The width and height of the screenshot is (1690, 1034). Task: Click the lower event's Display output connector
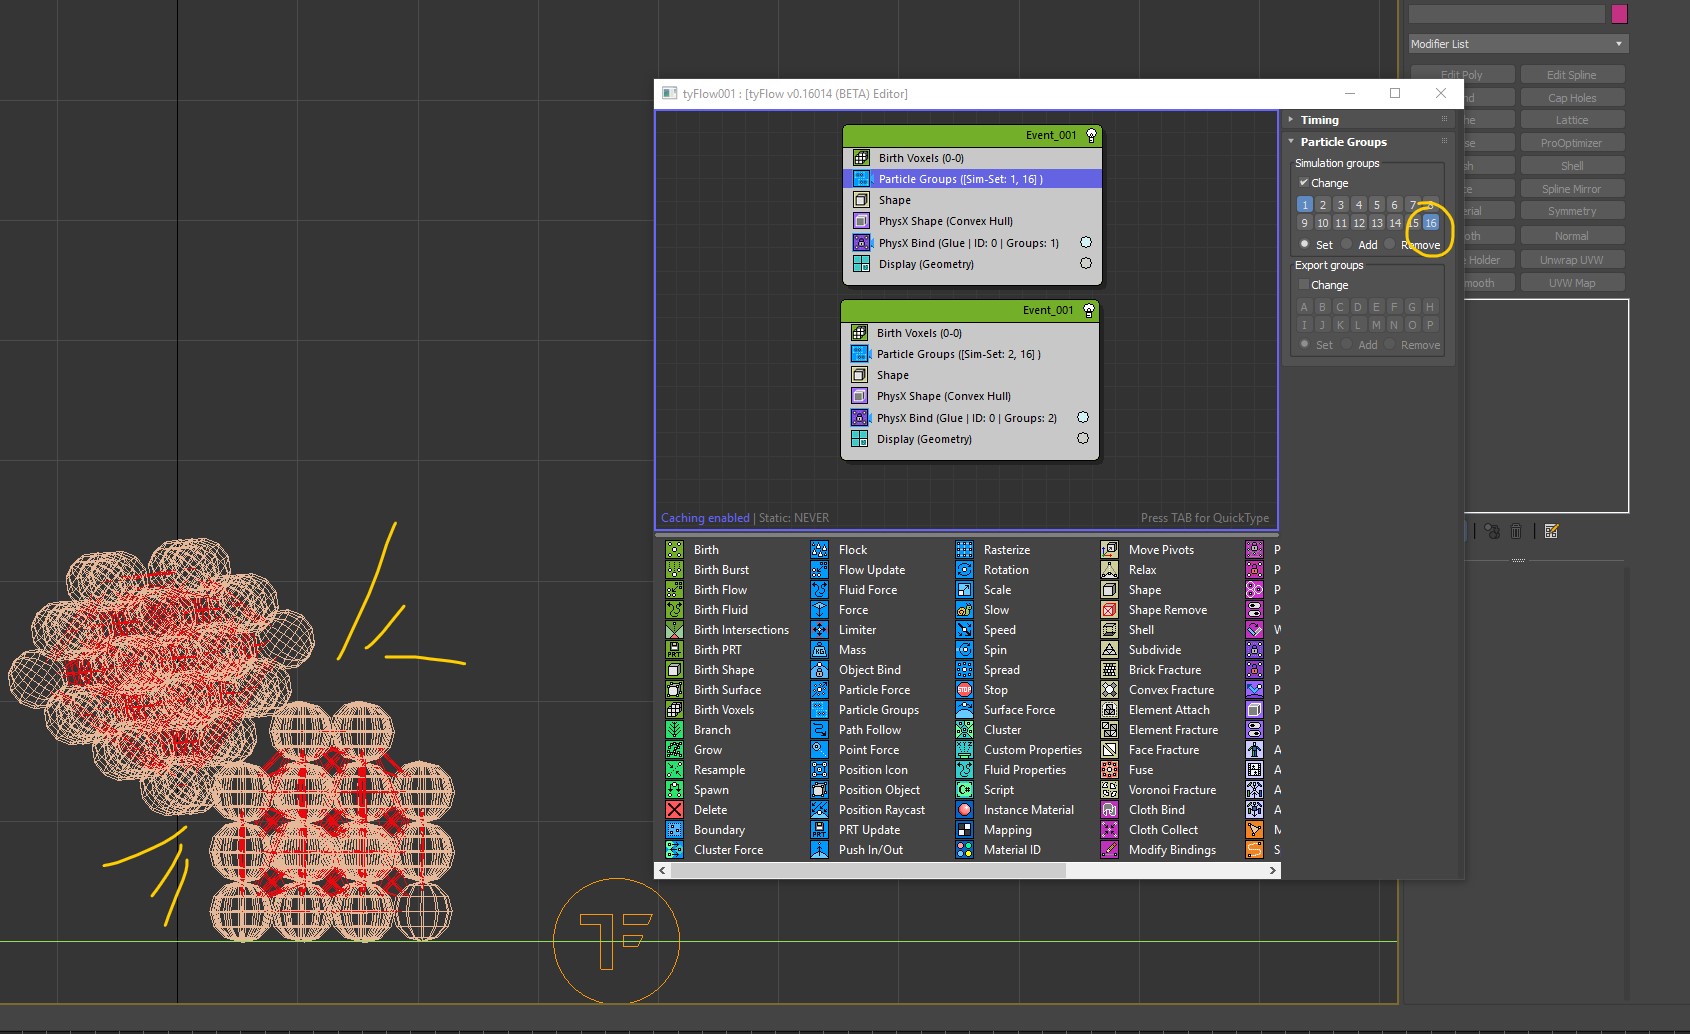click(1083, 438)
